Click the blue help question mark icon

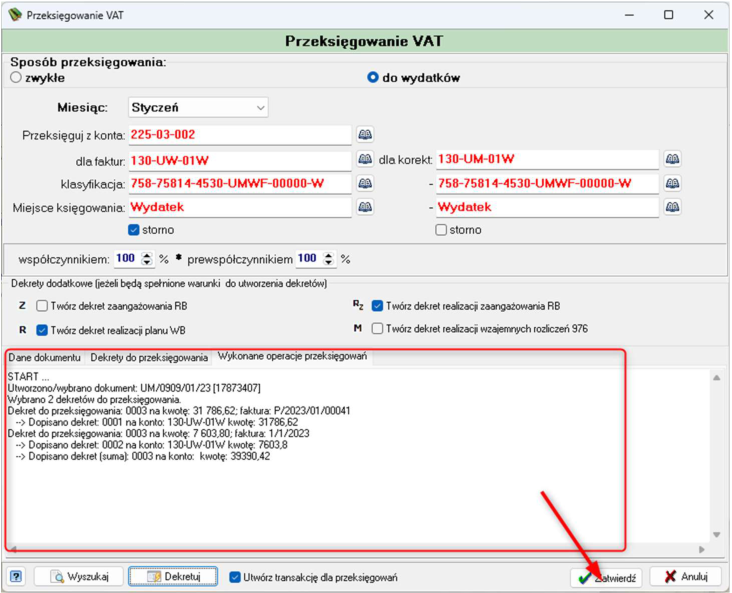[16, 577]
